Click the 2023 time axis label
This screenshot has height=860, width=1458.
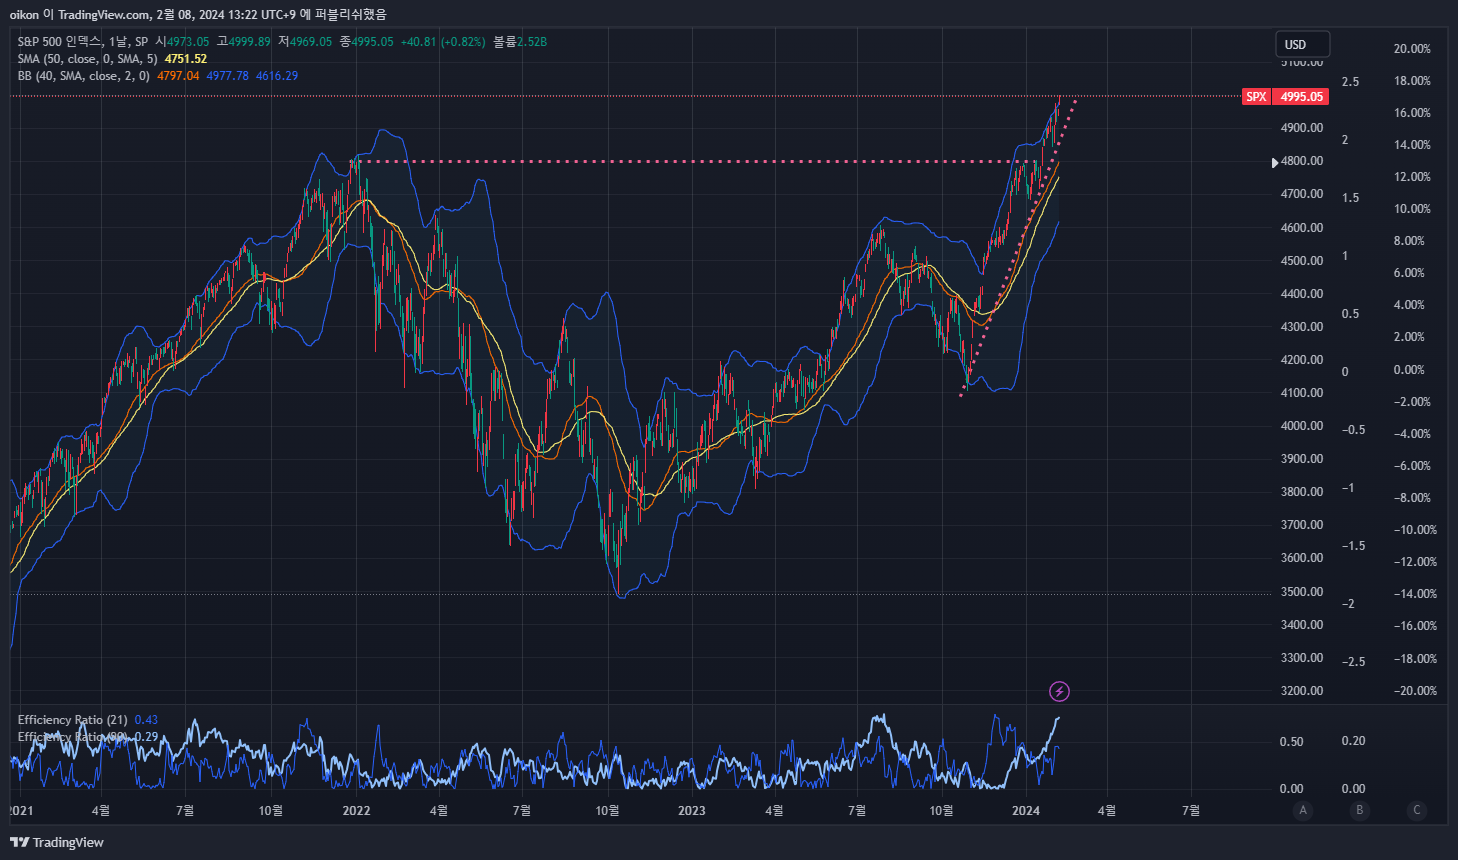(x=692, y=811)
